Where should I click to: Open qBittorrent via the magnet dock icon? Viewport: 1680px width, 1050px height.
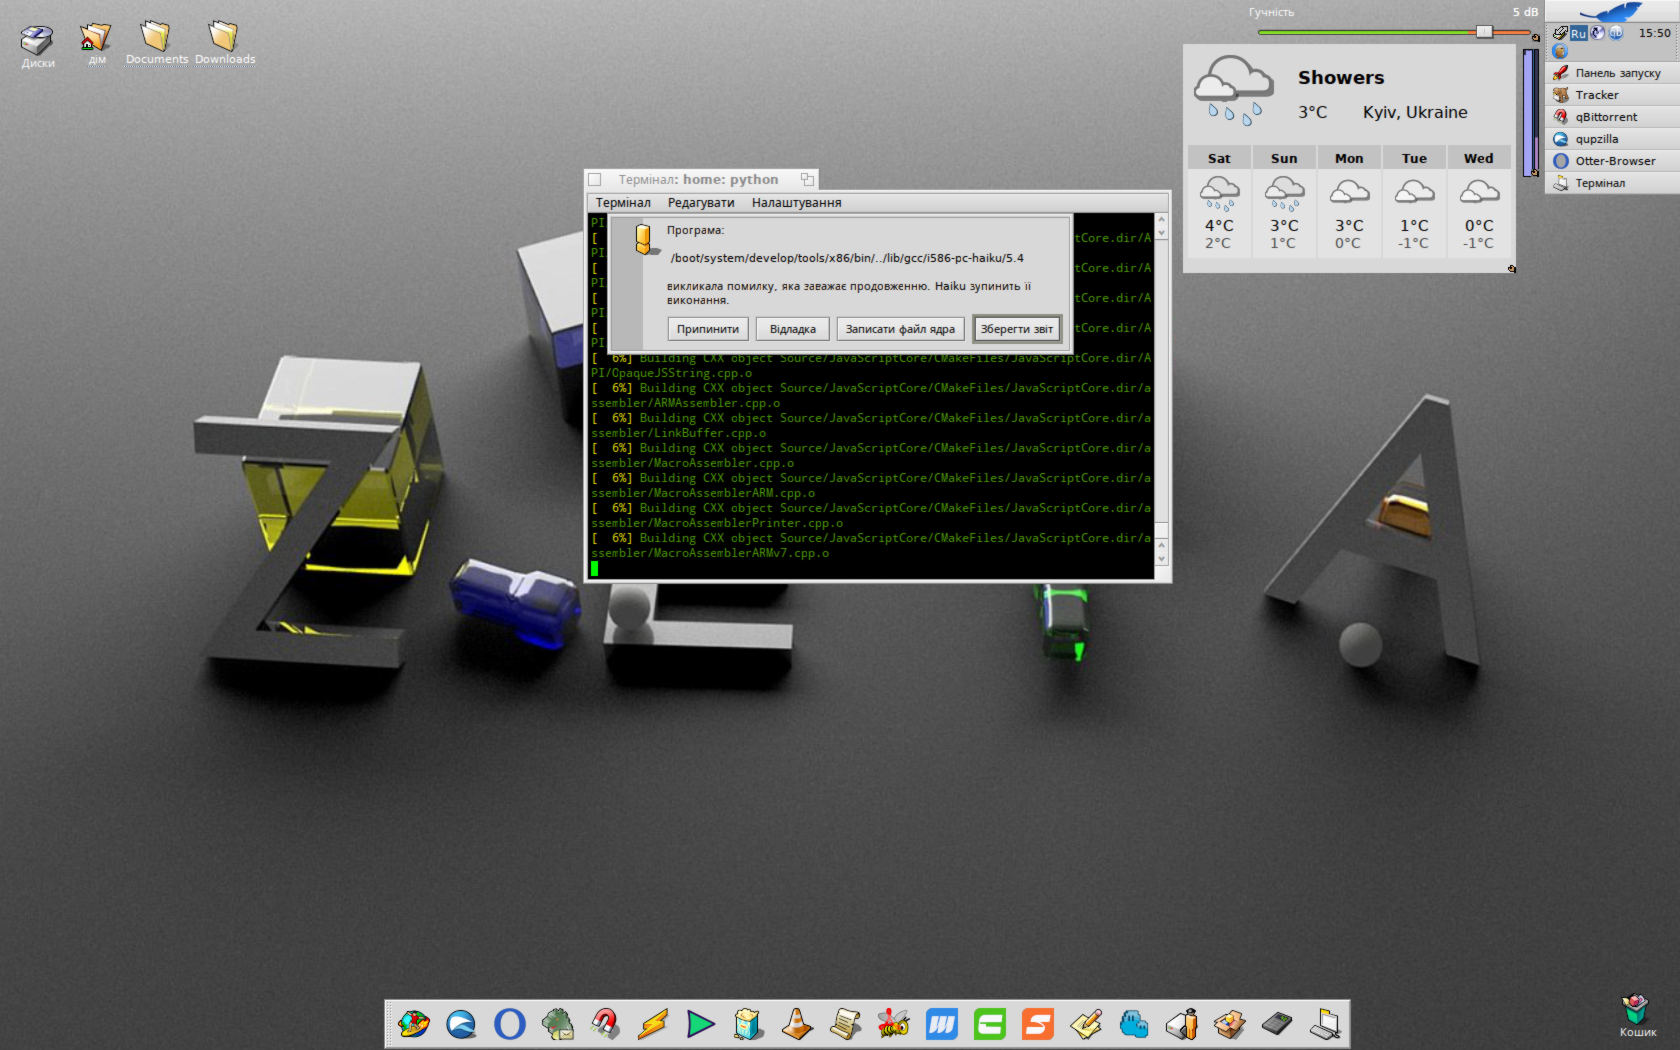pyautogui.click(x=604, y=1024)
